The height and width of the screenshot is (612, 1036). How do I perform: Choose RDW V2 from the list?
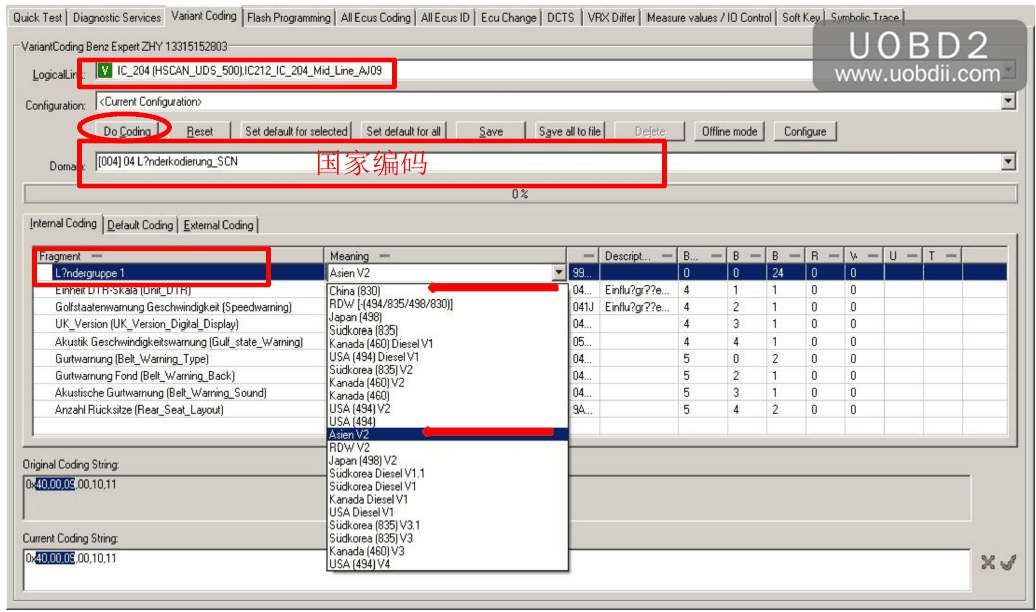pyautogui.click(x=447, y=447)
